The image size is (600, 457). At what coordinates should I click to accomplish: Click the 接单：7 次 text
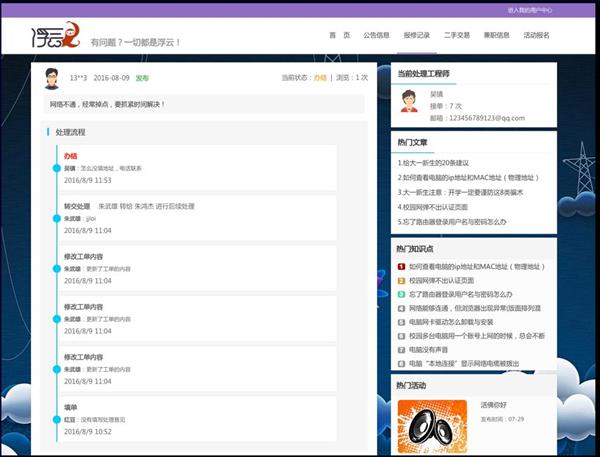pyautogui.click(x=445, y=106)
